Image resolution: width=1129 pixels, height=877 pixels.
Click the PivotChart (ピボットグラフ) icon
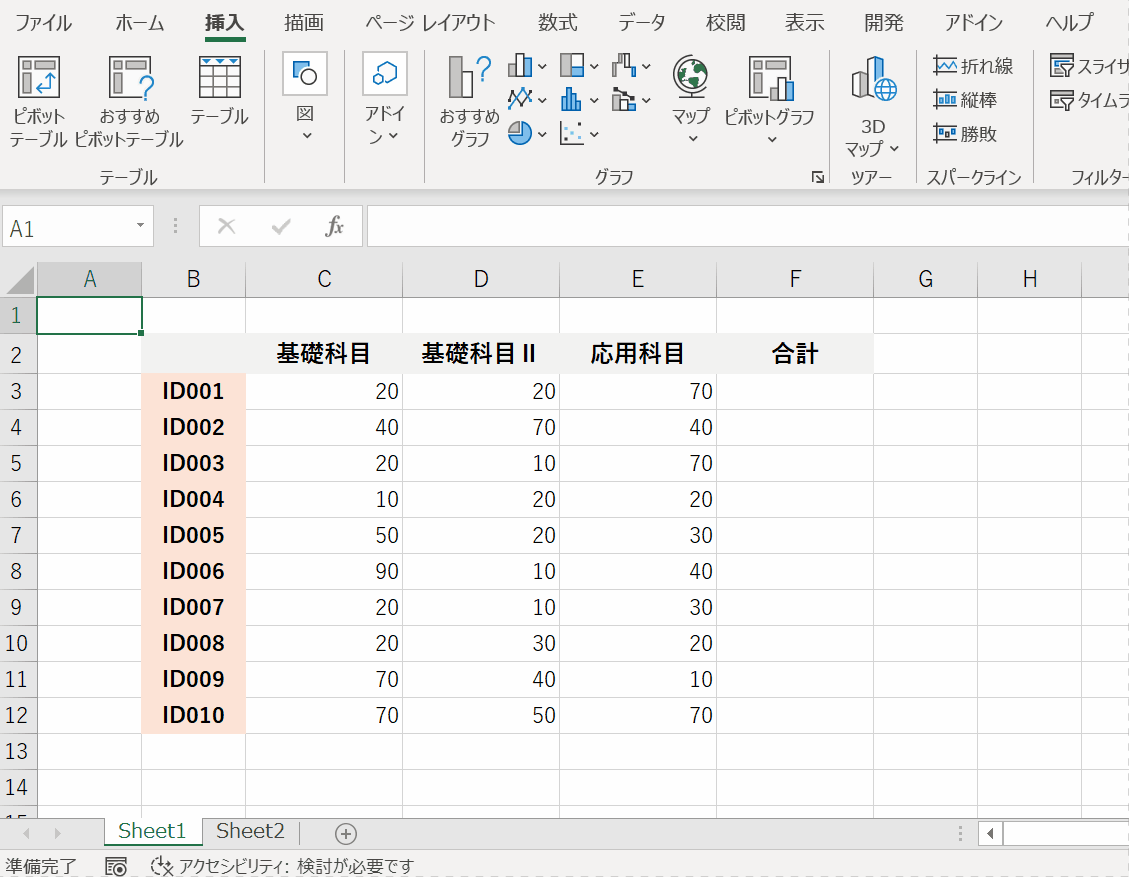point(769,79)
